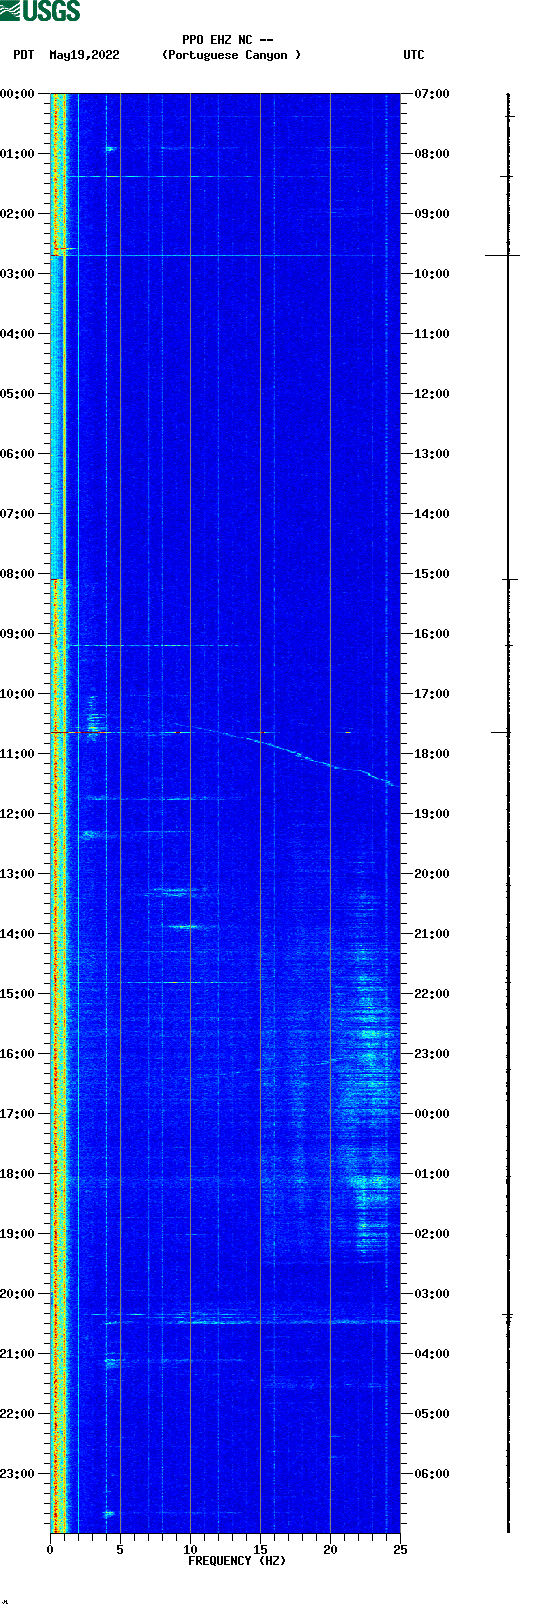Click frequency axis tick 25

(400, 1550)
